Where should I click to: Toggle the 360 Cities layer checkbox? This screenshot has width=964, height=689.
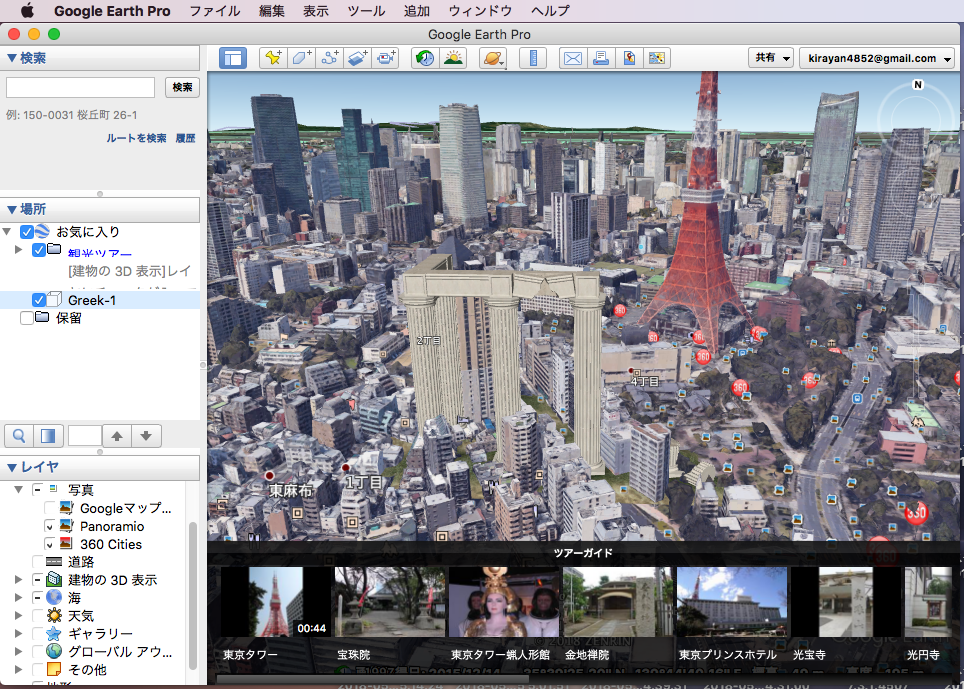click(50, 544)
